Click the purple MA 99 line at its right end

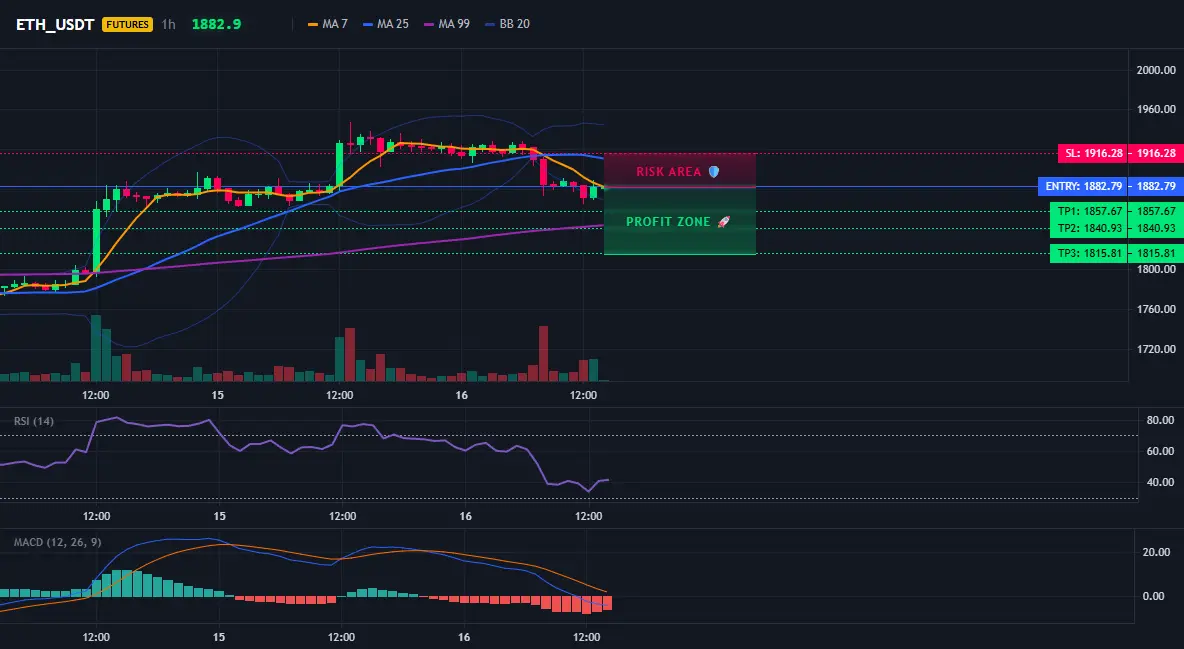(601, 225)
